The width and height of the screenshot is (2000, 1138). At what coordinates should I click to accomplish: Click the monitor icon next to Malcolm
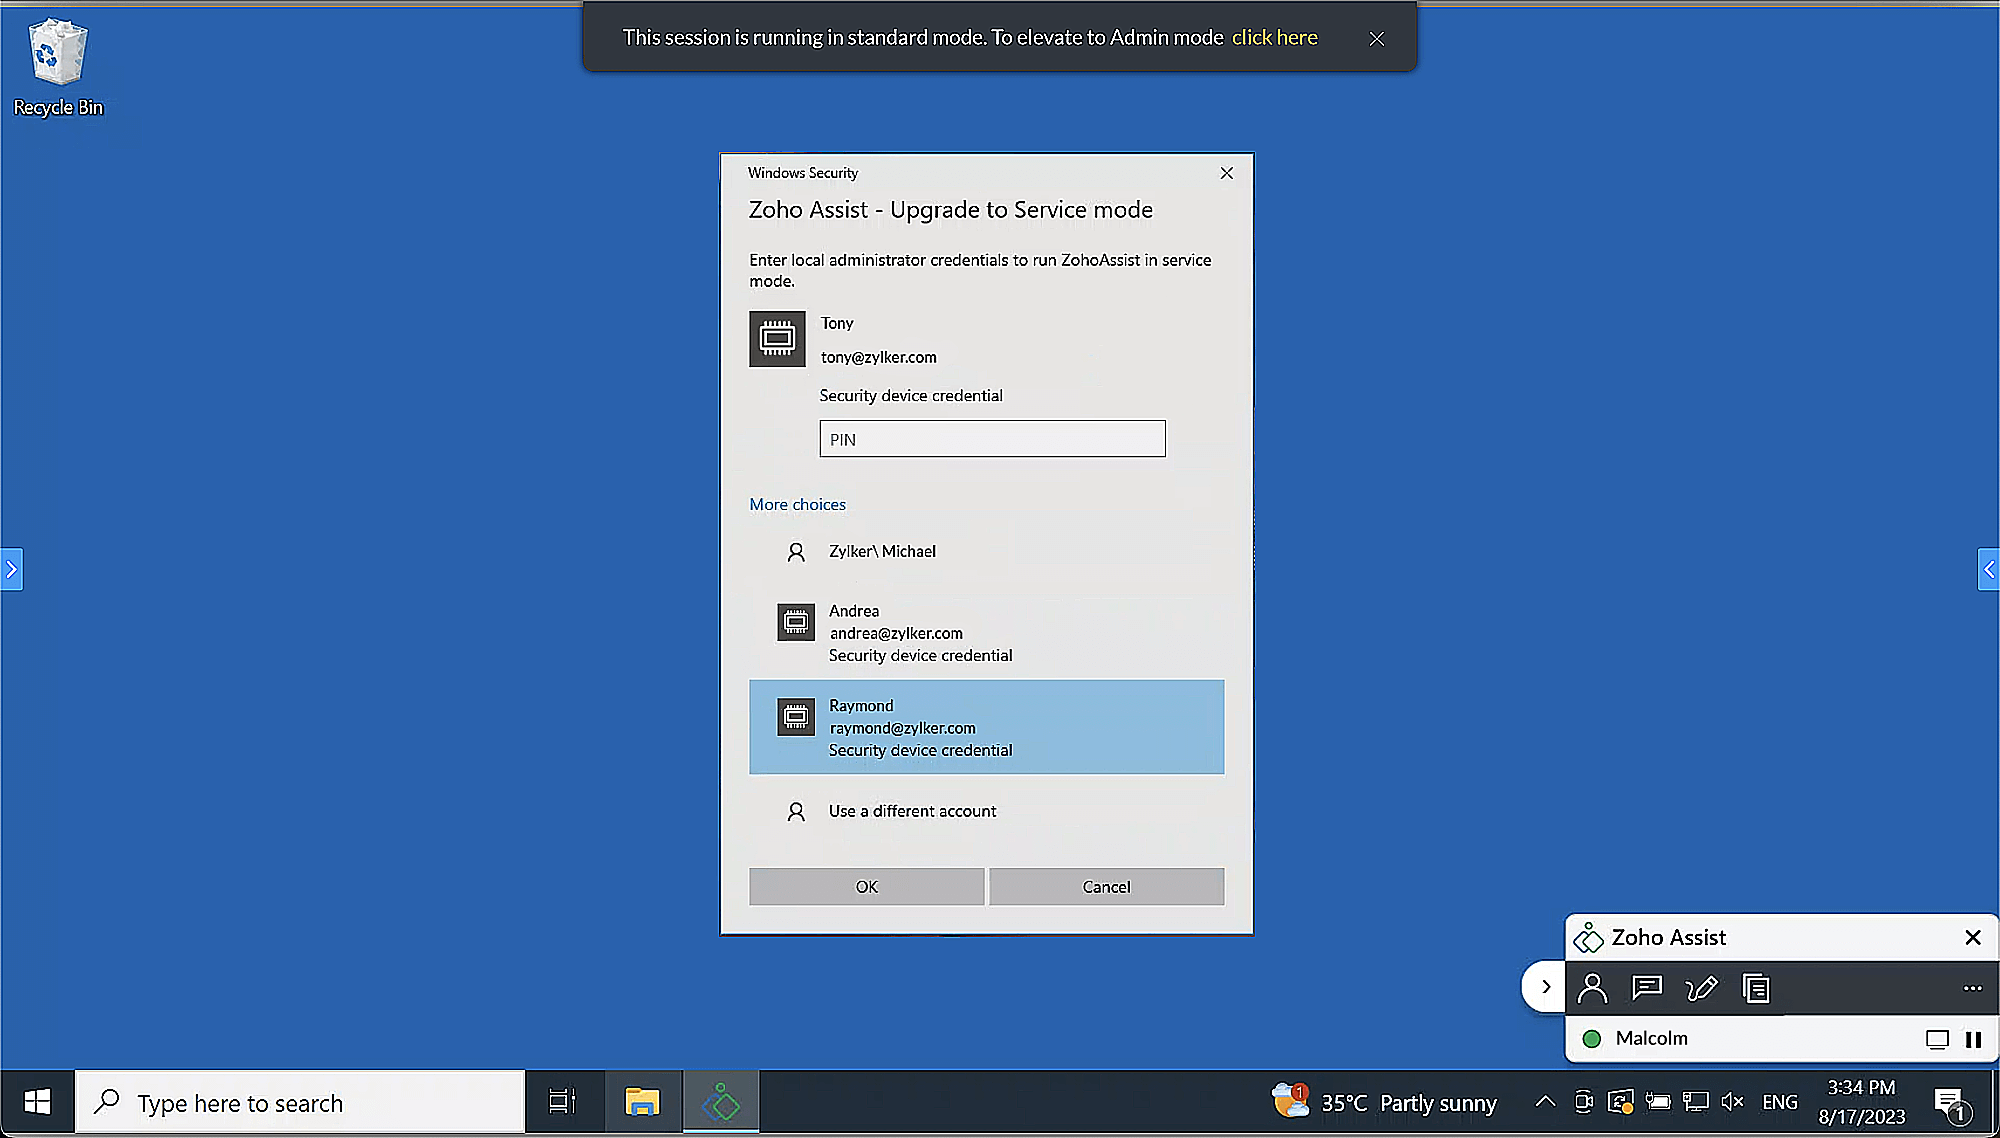click(x=1937, y=1039)
